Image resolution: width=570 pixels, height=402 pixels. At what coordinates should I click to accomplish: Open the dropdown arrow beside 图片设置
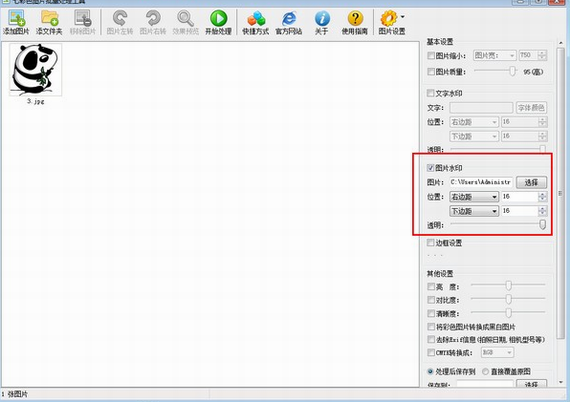(x=402, y=17)
